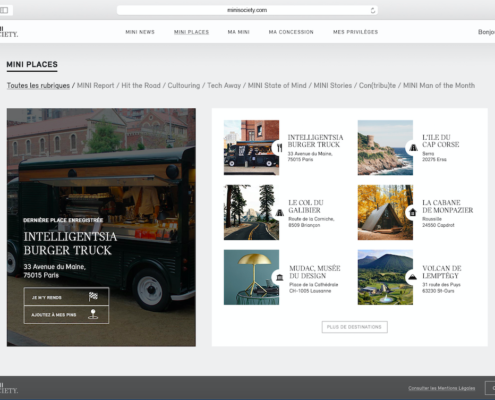Image resolution: width=495 pixels, height=400 pixels.
Task: Go to the MA CONCESSION section
Action: (x=291, y=32)
